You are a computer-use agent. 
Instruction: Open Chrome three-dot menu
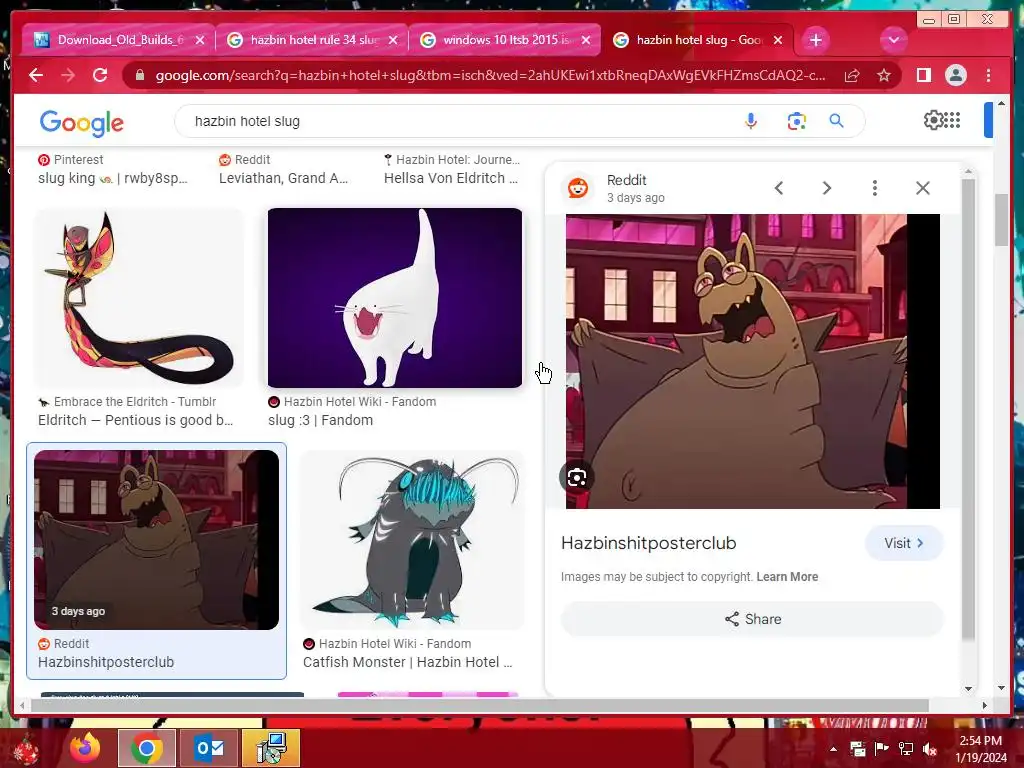(x=988, y=76)
